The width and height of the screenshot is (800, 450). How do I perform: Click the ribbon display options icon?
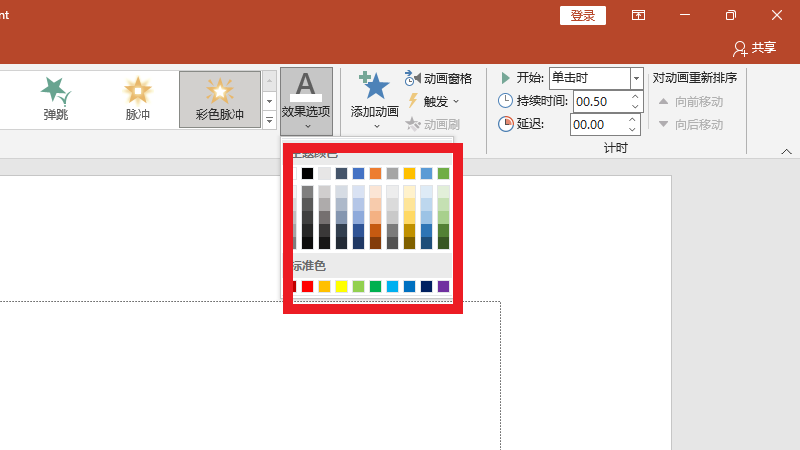[x=638, y=15]
